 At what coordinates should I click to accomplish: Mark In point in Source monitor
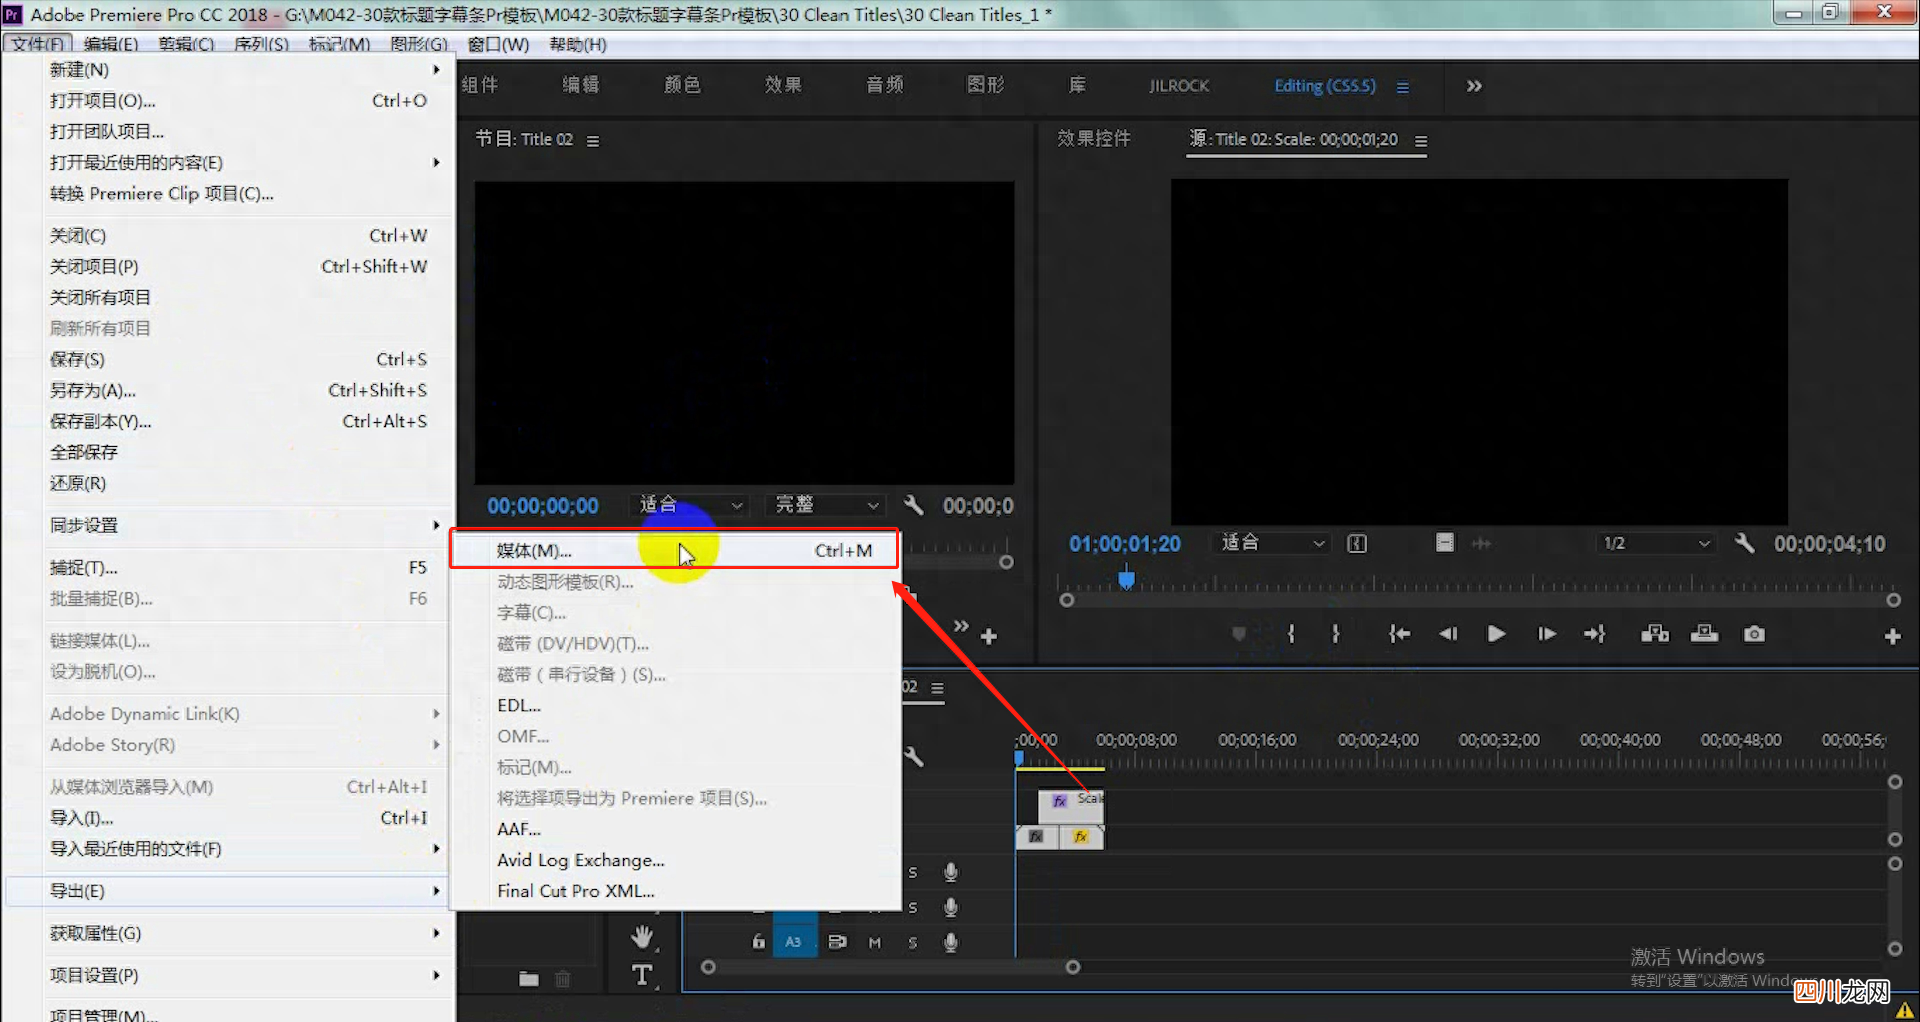click(x=1291, y=634)
